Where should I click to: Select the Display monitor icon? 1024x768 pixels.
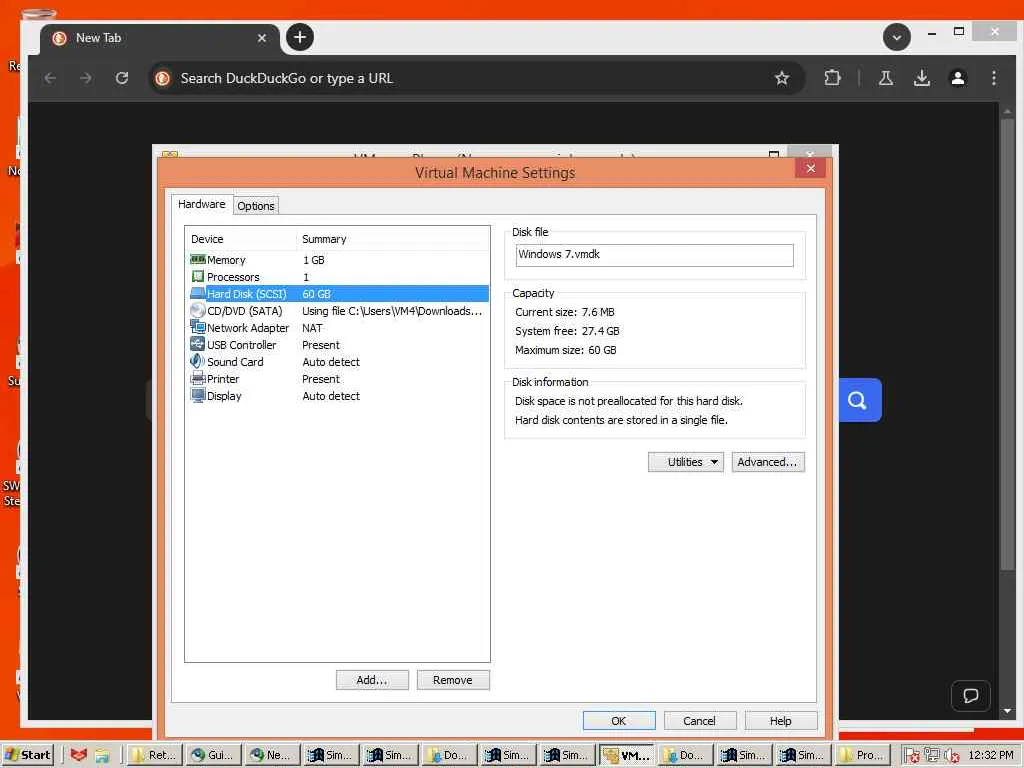(198, 395)
